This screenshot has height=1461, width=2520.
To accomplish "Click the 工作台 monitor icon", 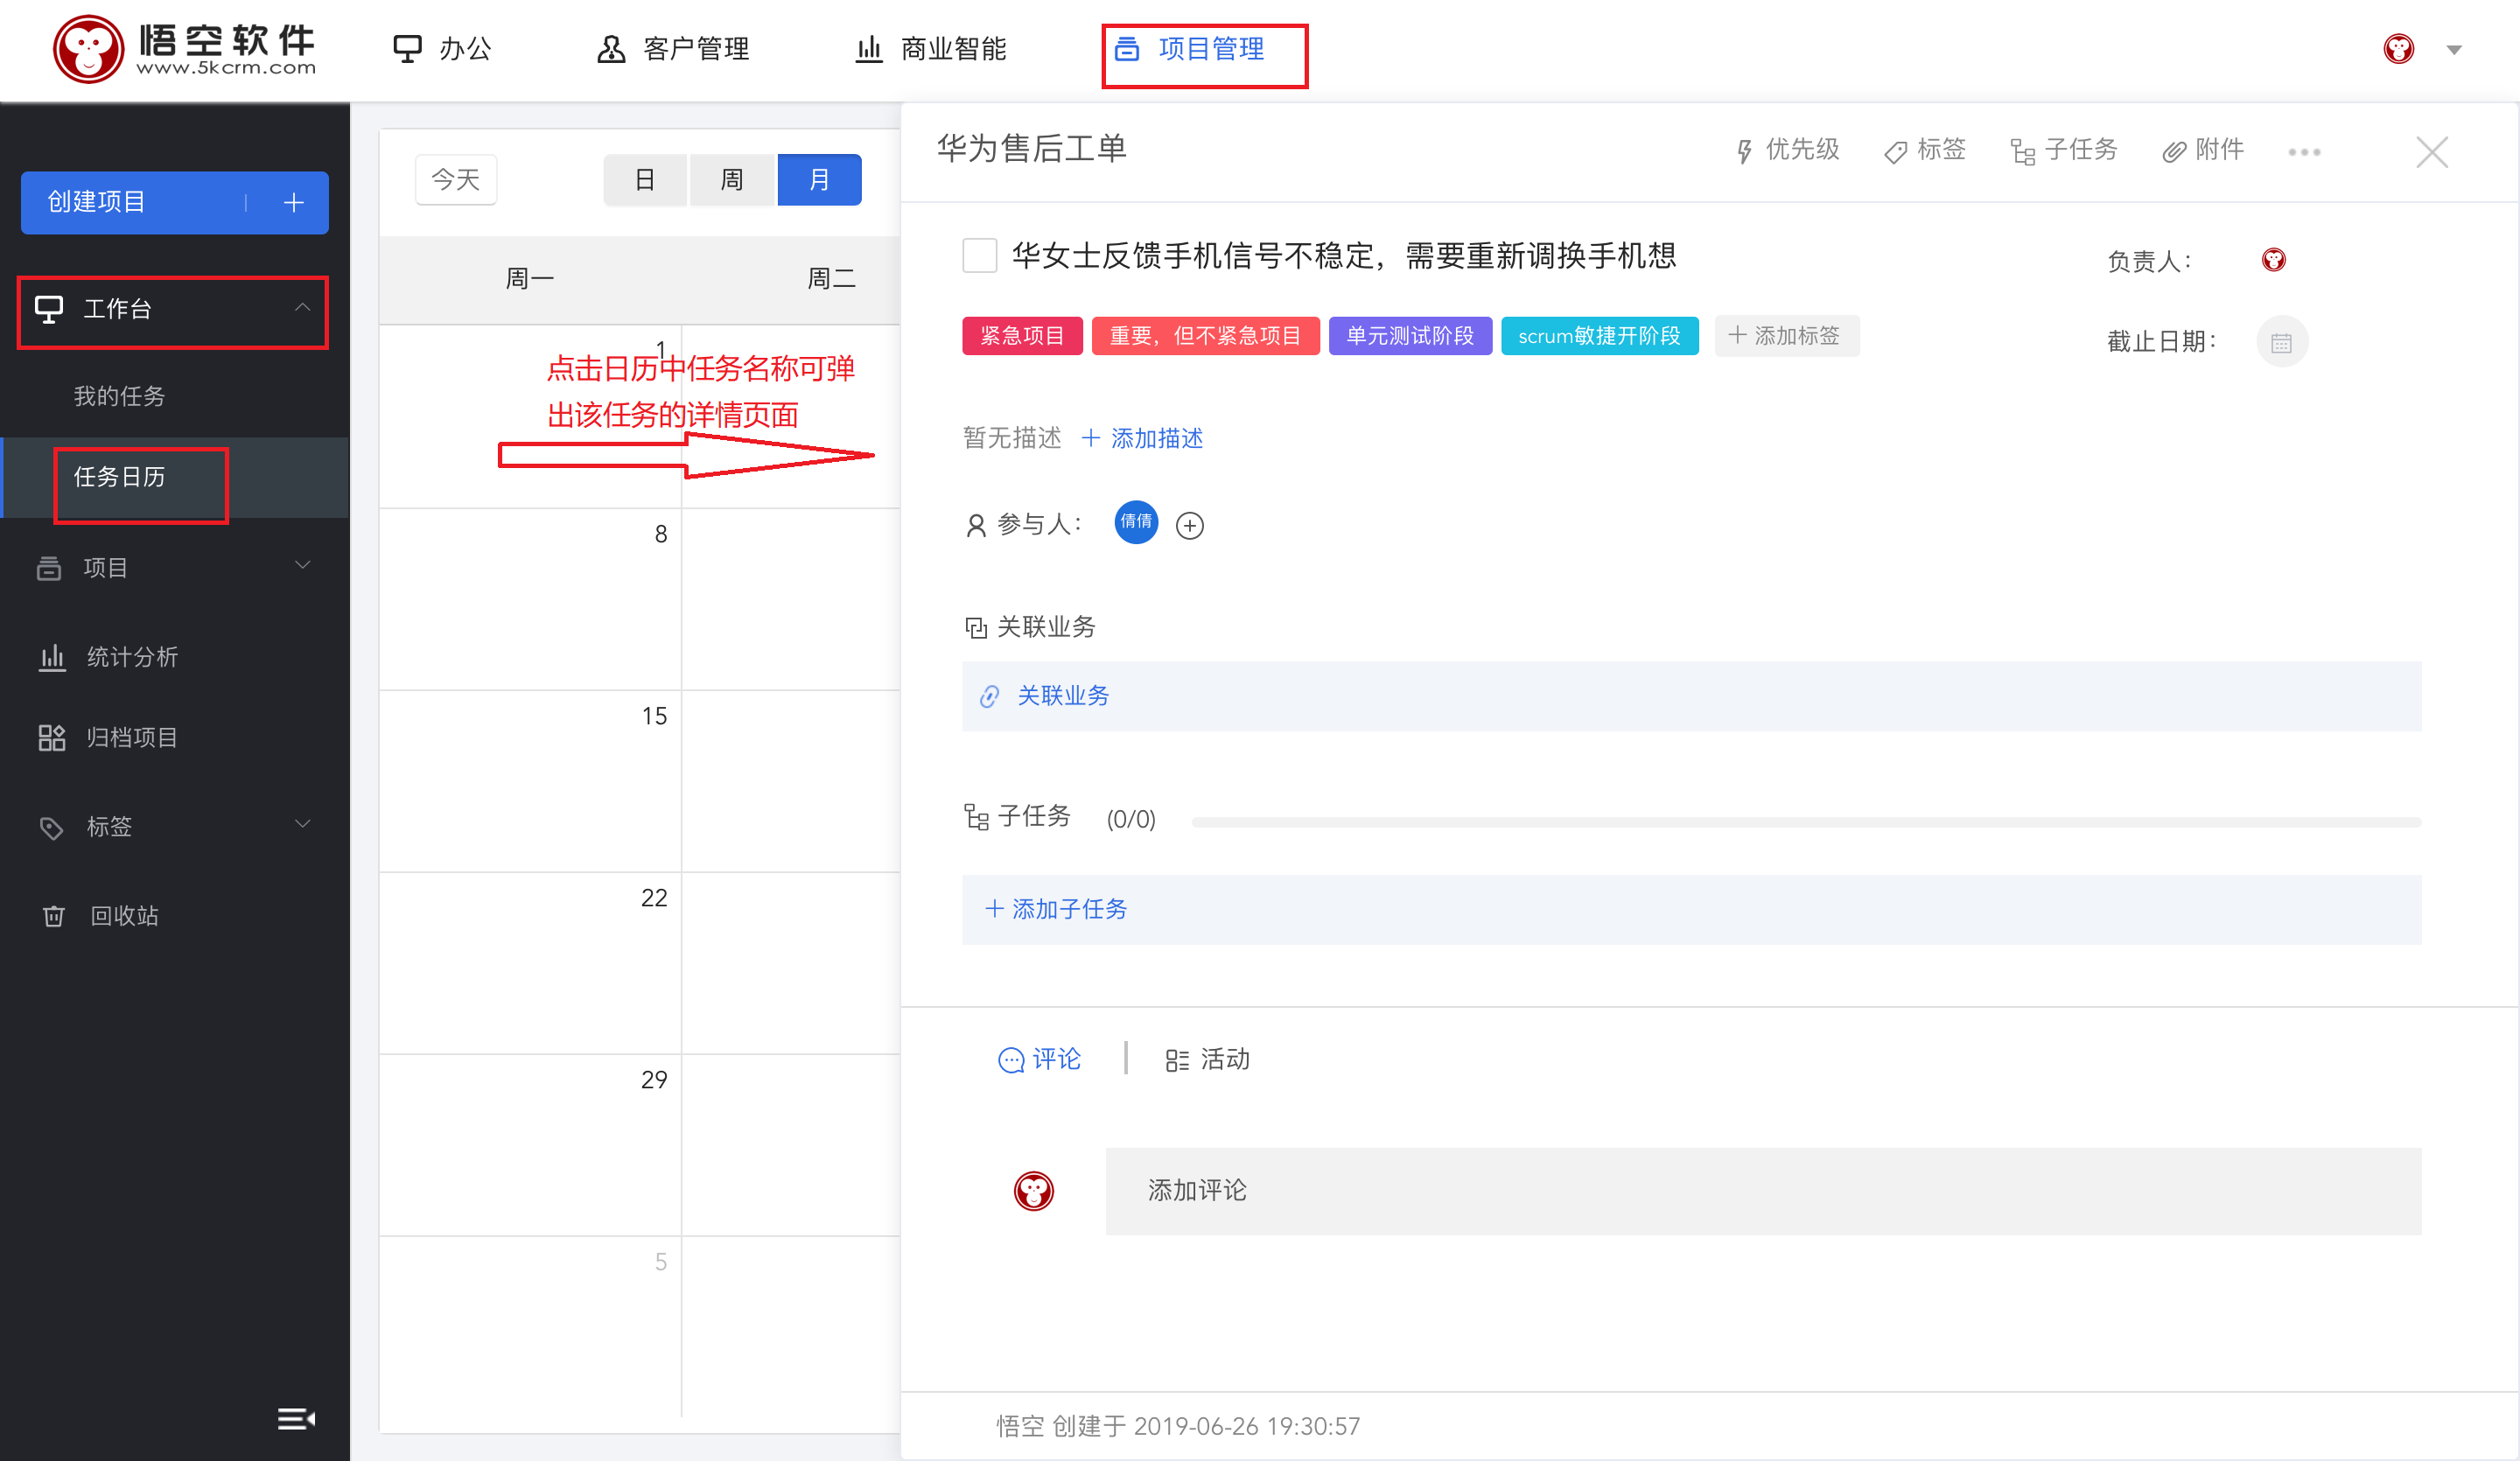I will point(49,309).
